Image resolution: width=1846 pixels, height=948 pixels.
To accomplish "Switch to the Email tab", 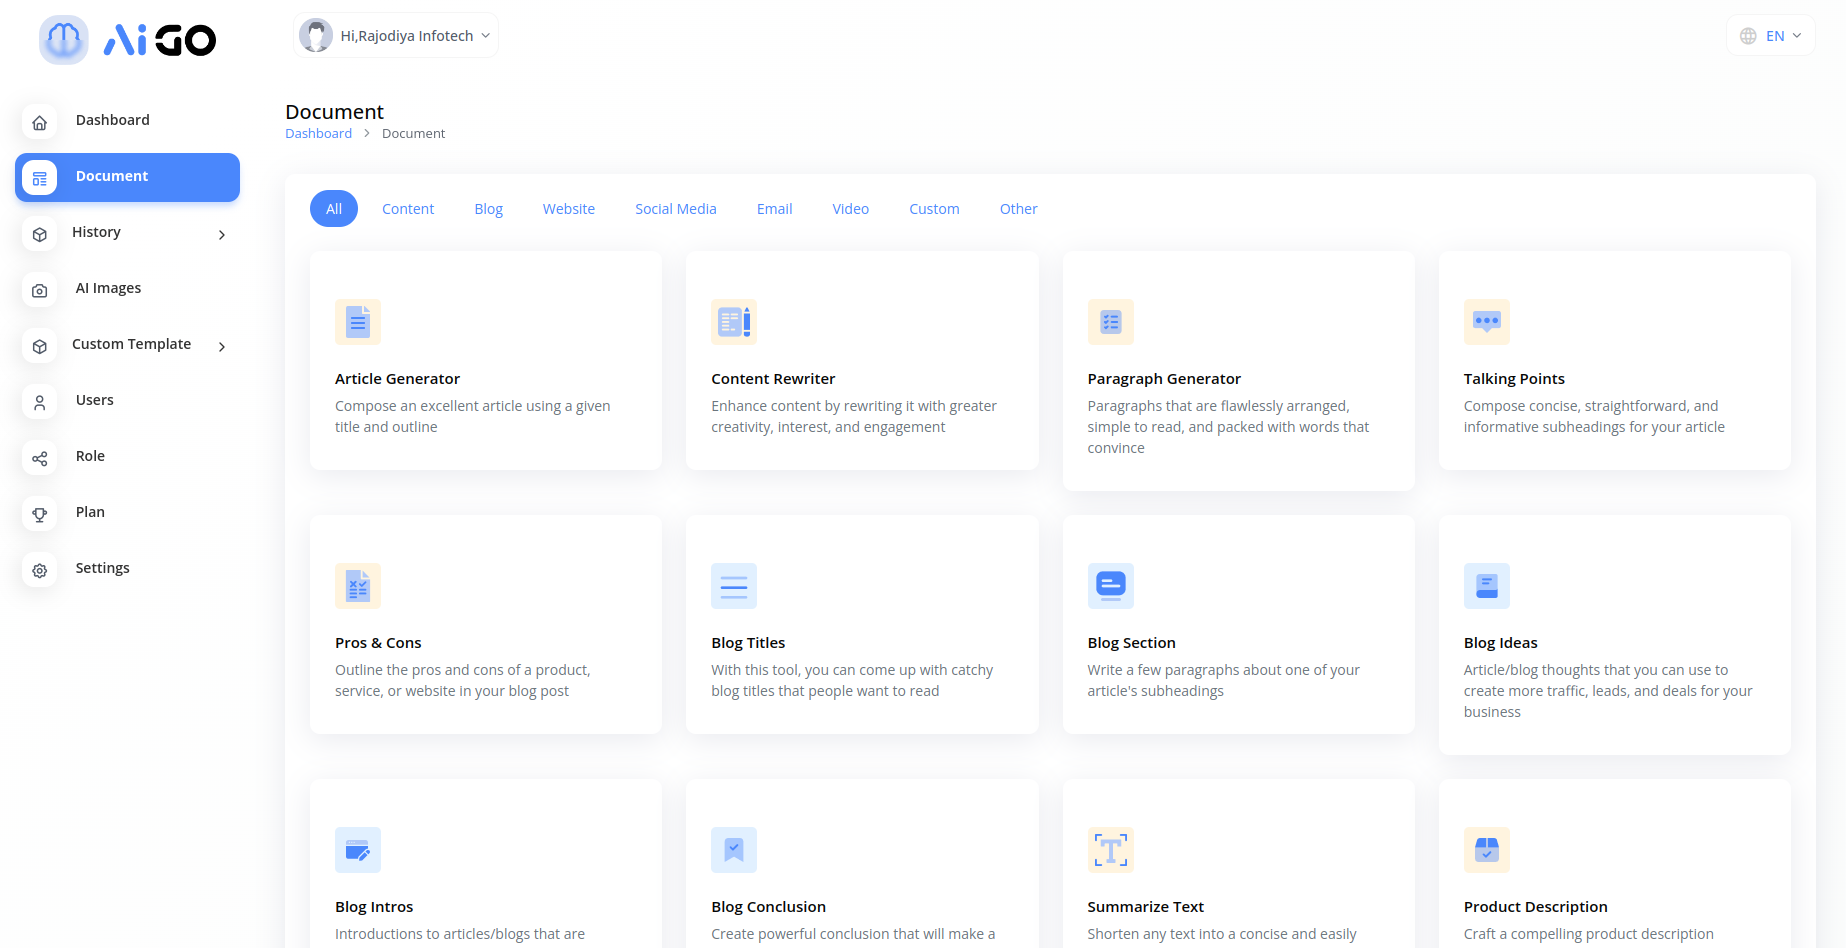I will pyautogui.click(x=774, y=209).
